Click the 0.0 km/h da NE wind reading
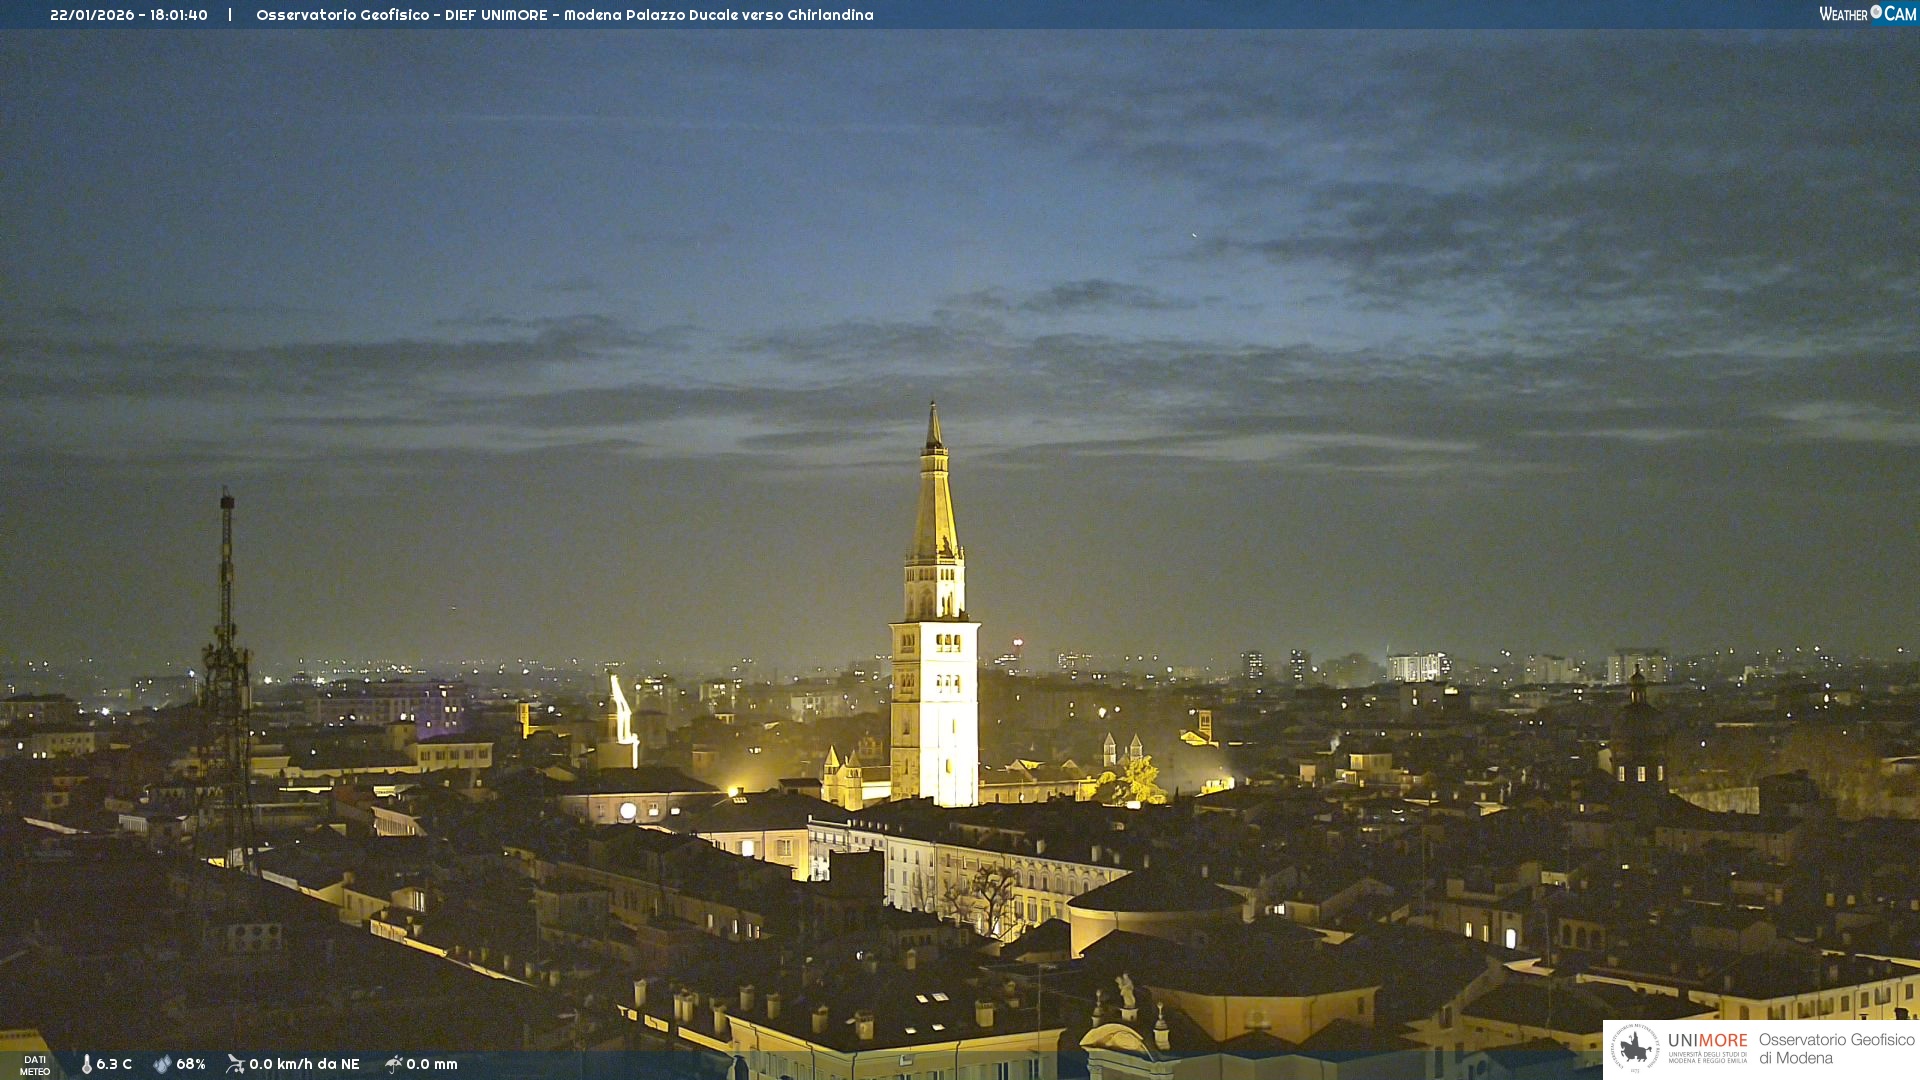This screenshot has width=1920, height=1080. click(304, 1064)
